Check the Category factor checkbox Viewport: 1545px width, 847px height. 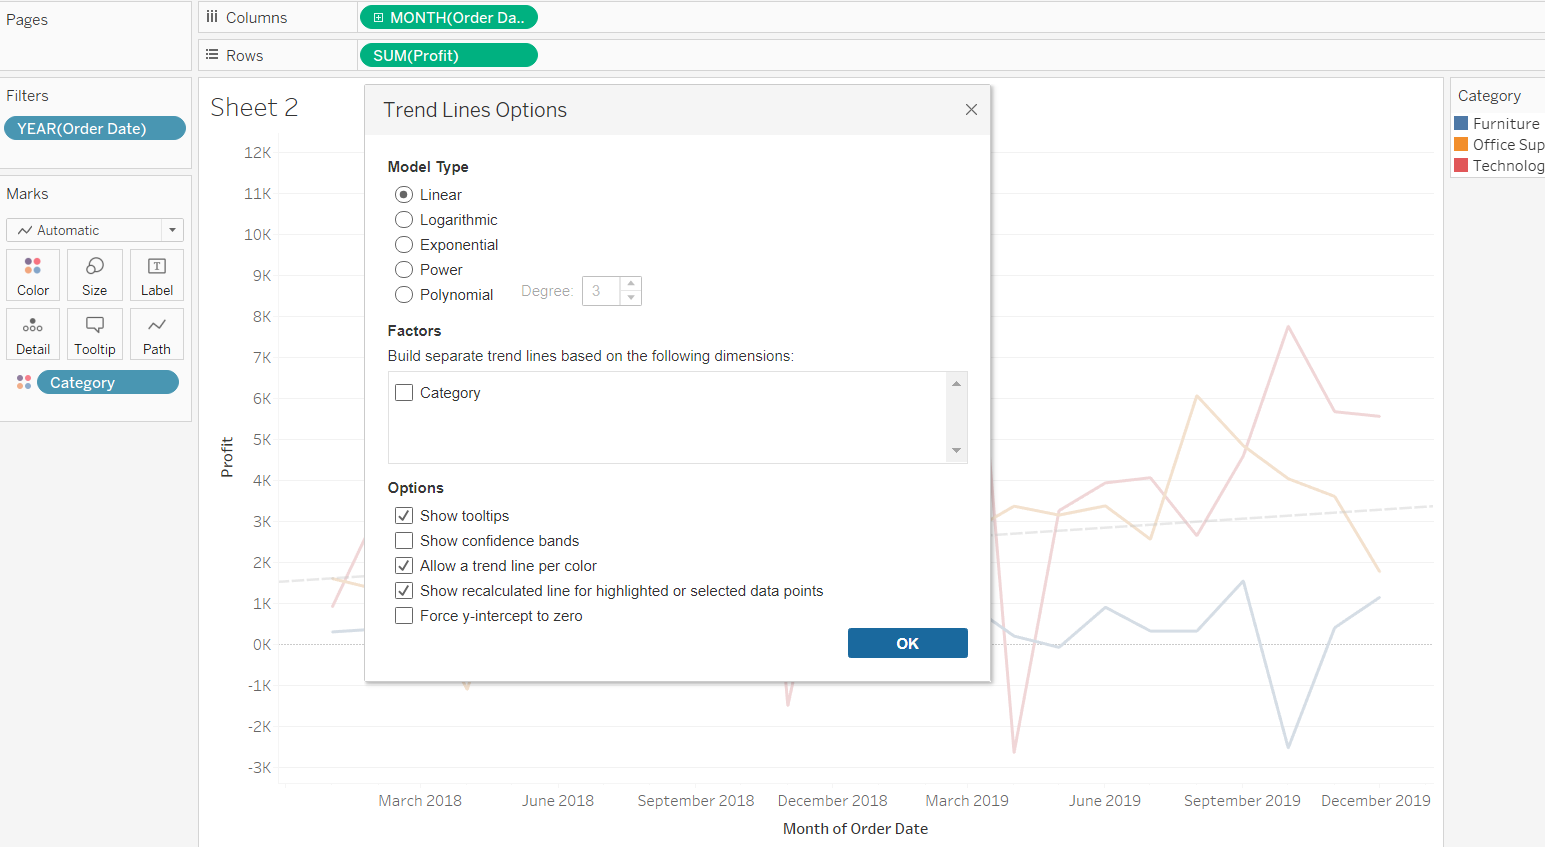tap(404, 392)
